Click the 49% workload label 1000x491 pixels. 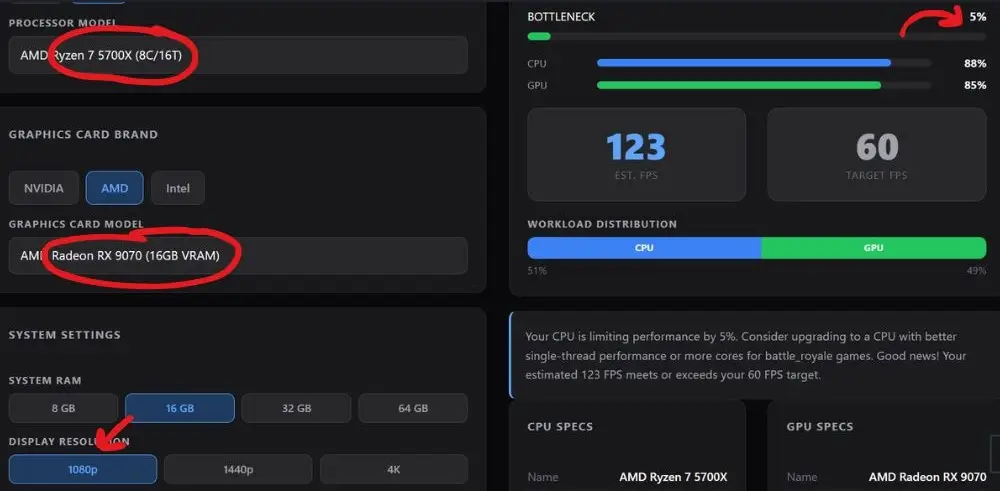tap(976, 270)
